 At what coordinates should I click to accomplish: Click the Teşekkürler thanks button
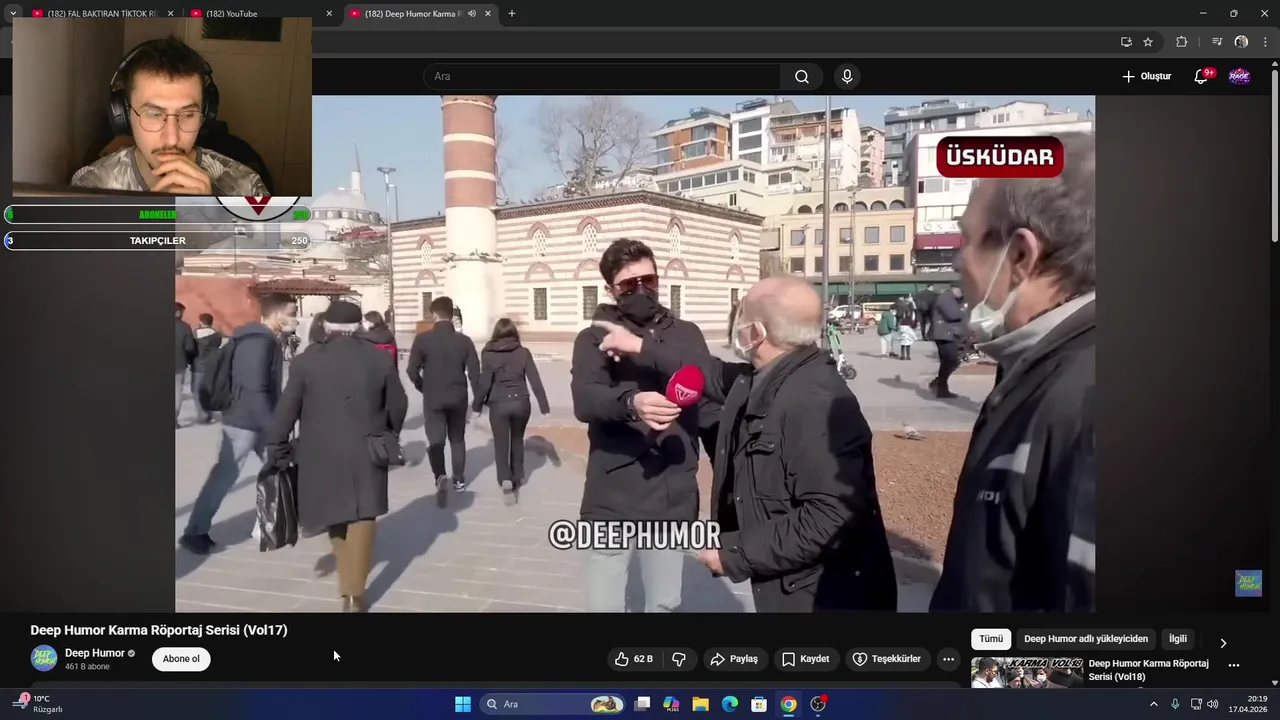[886, 659]
